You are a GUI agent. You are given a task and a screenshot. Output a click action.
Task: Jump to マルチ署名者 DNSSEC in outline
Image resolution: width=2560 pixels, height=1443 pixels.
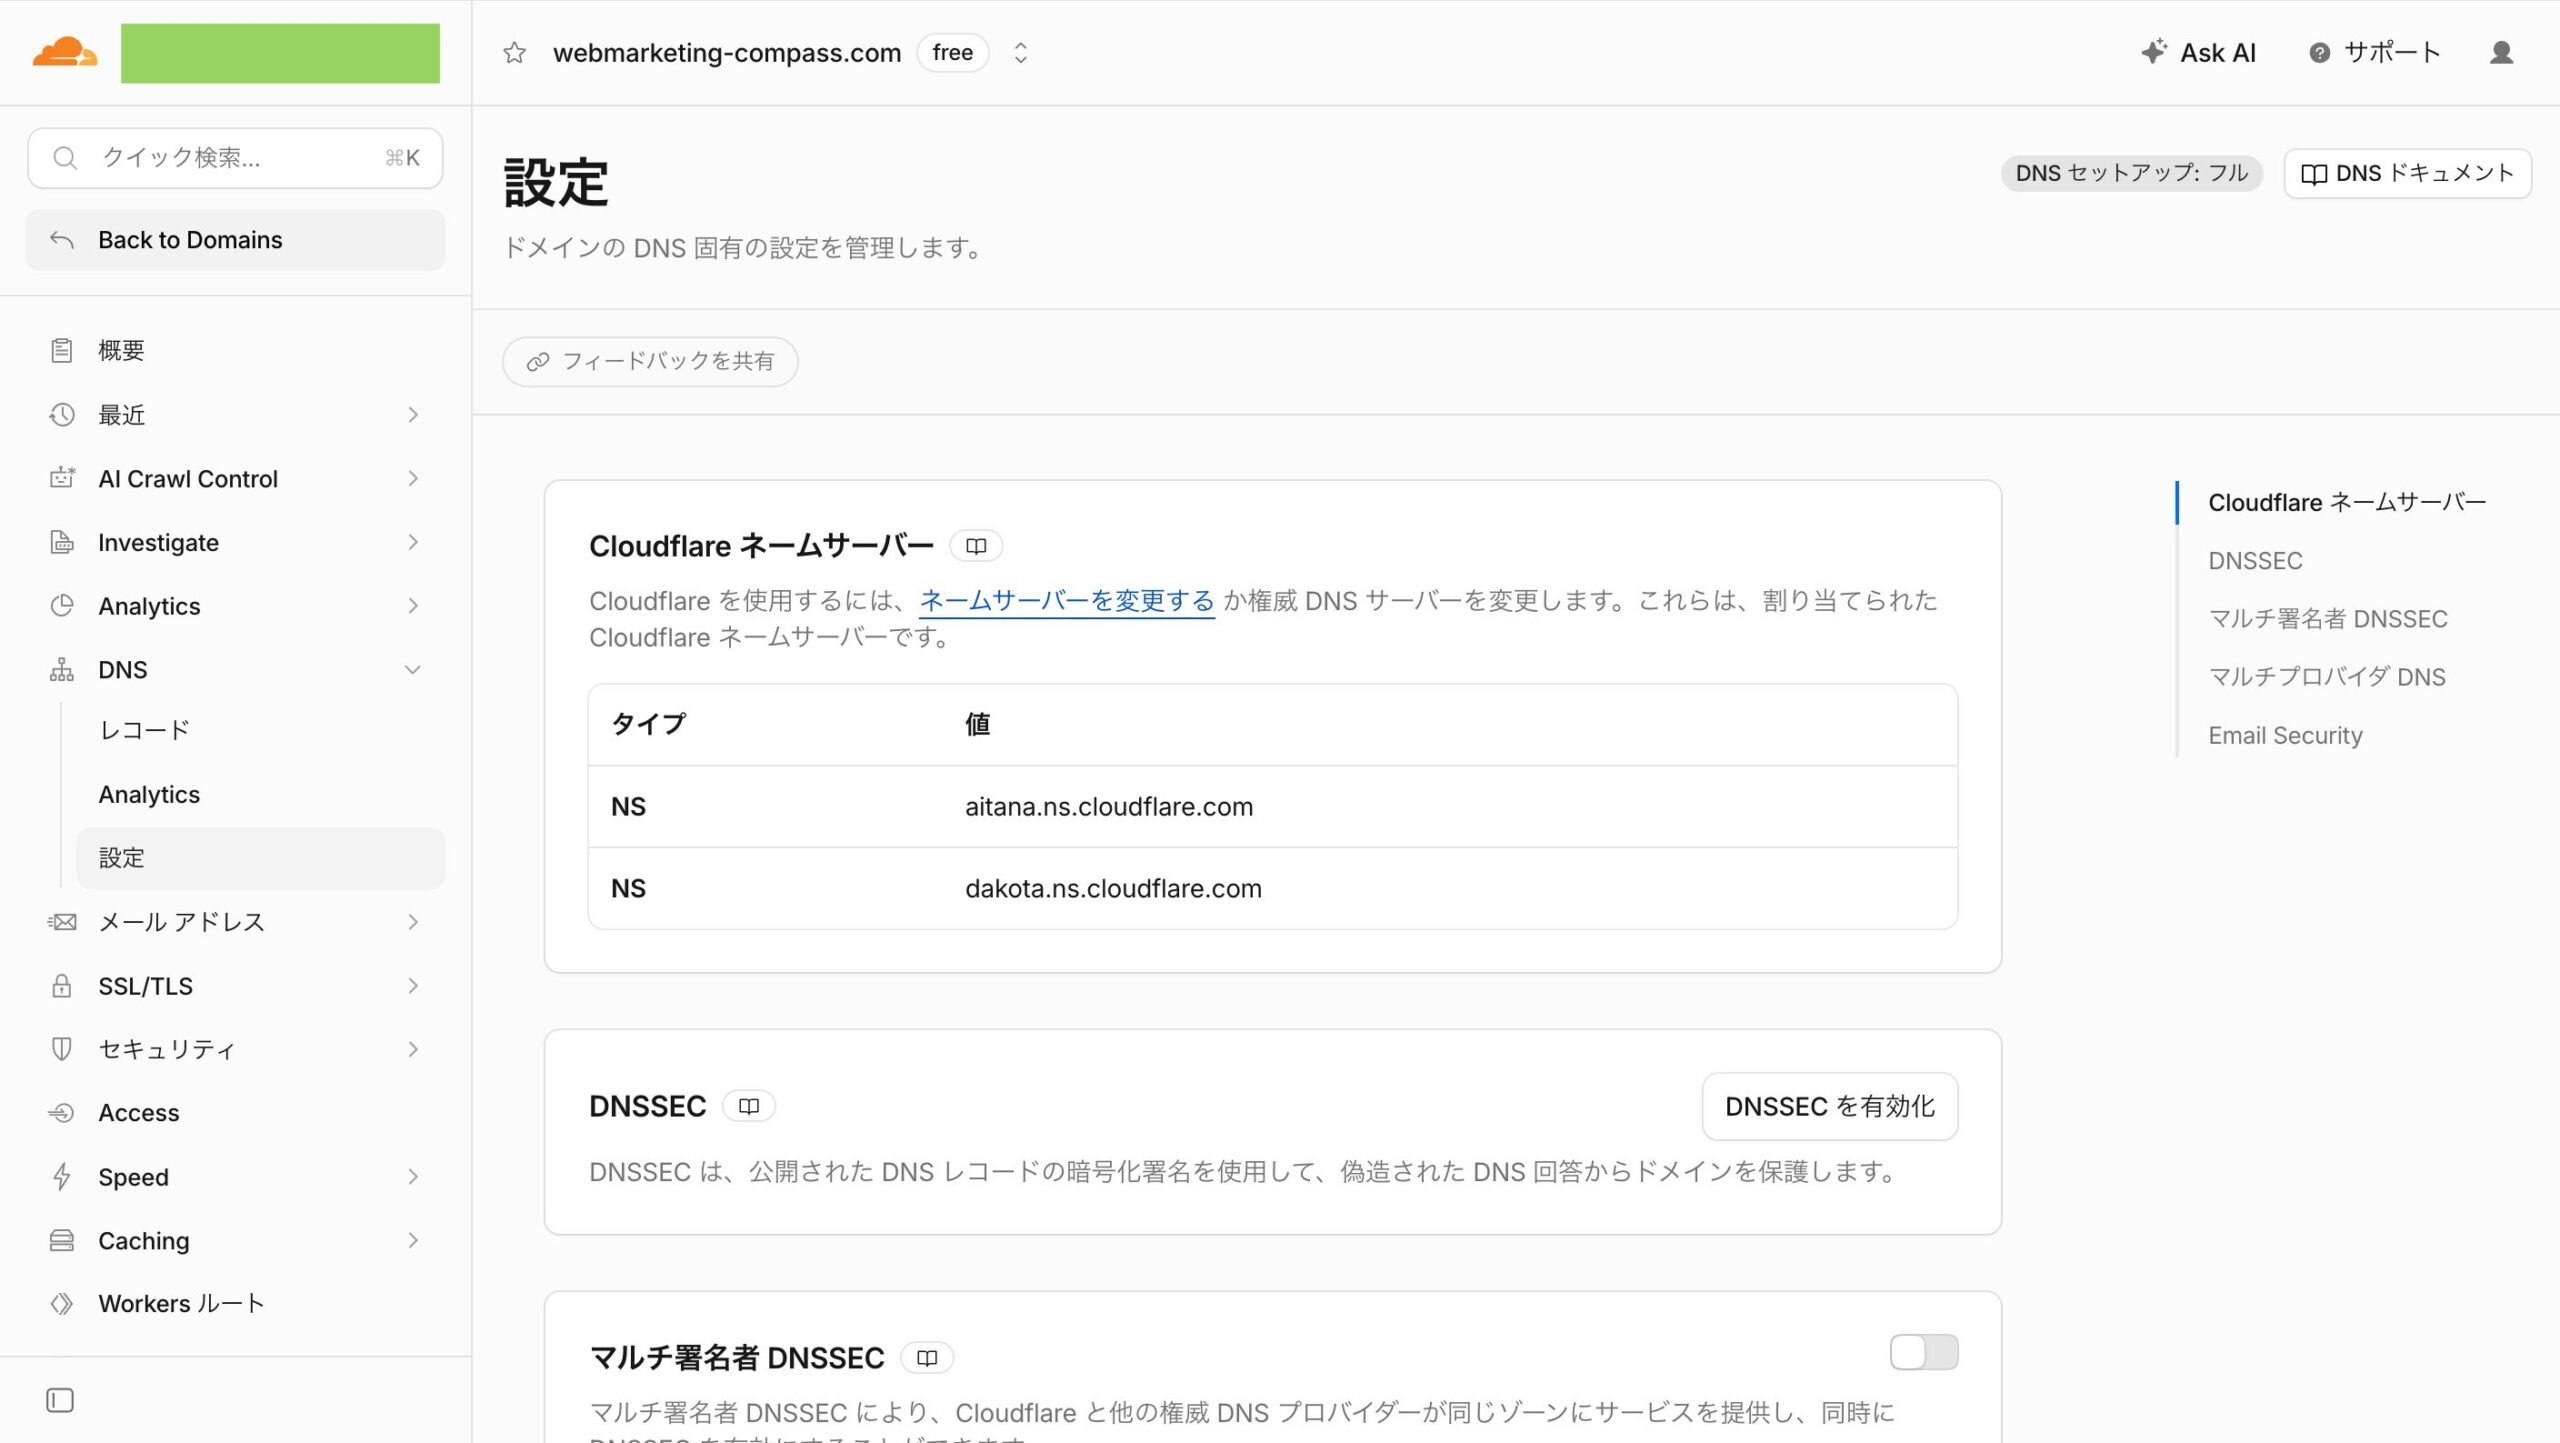pos(2328,619)
